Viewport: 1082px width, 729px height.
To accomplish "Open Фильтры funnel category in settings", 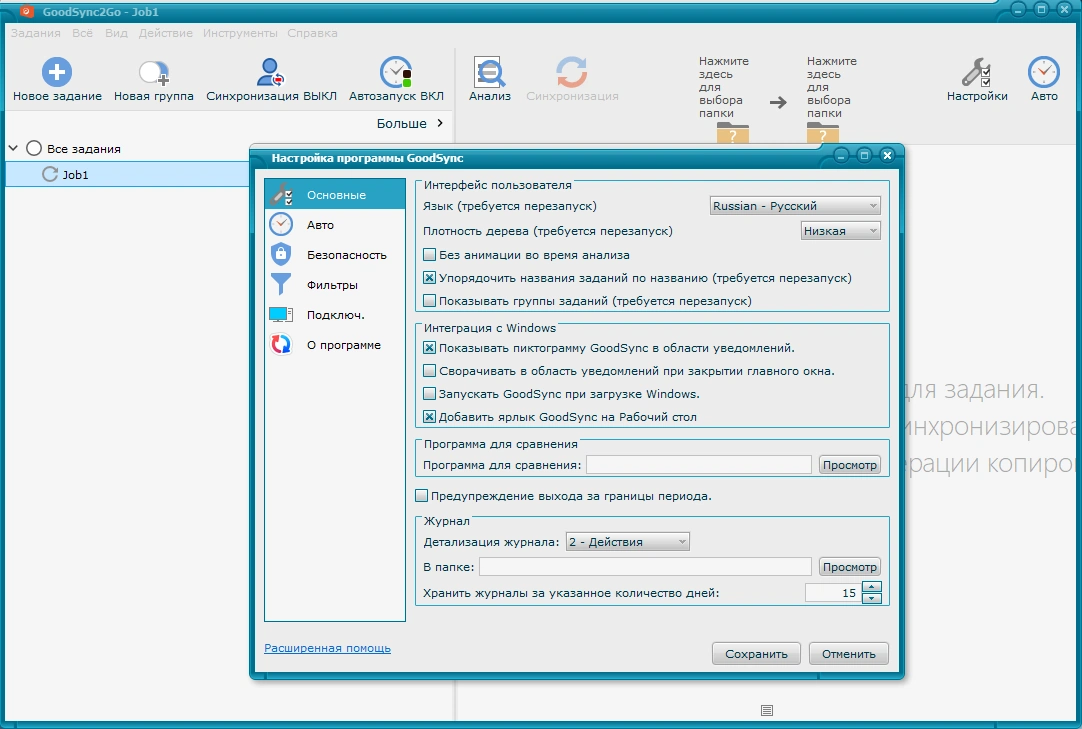I will tap(335, 285).
